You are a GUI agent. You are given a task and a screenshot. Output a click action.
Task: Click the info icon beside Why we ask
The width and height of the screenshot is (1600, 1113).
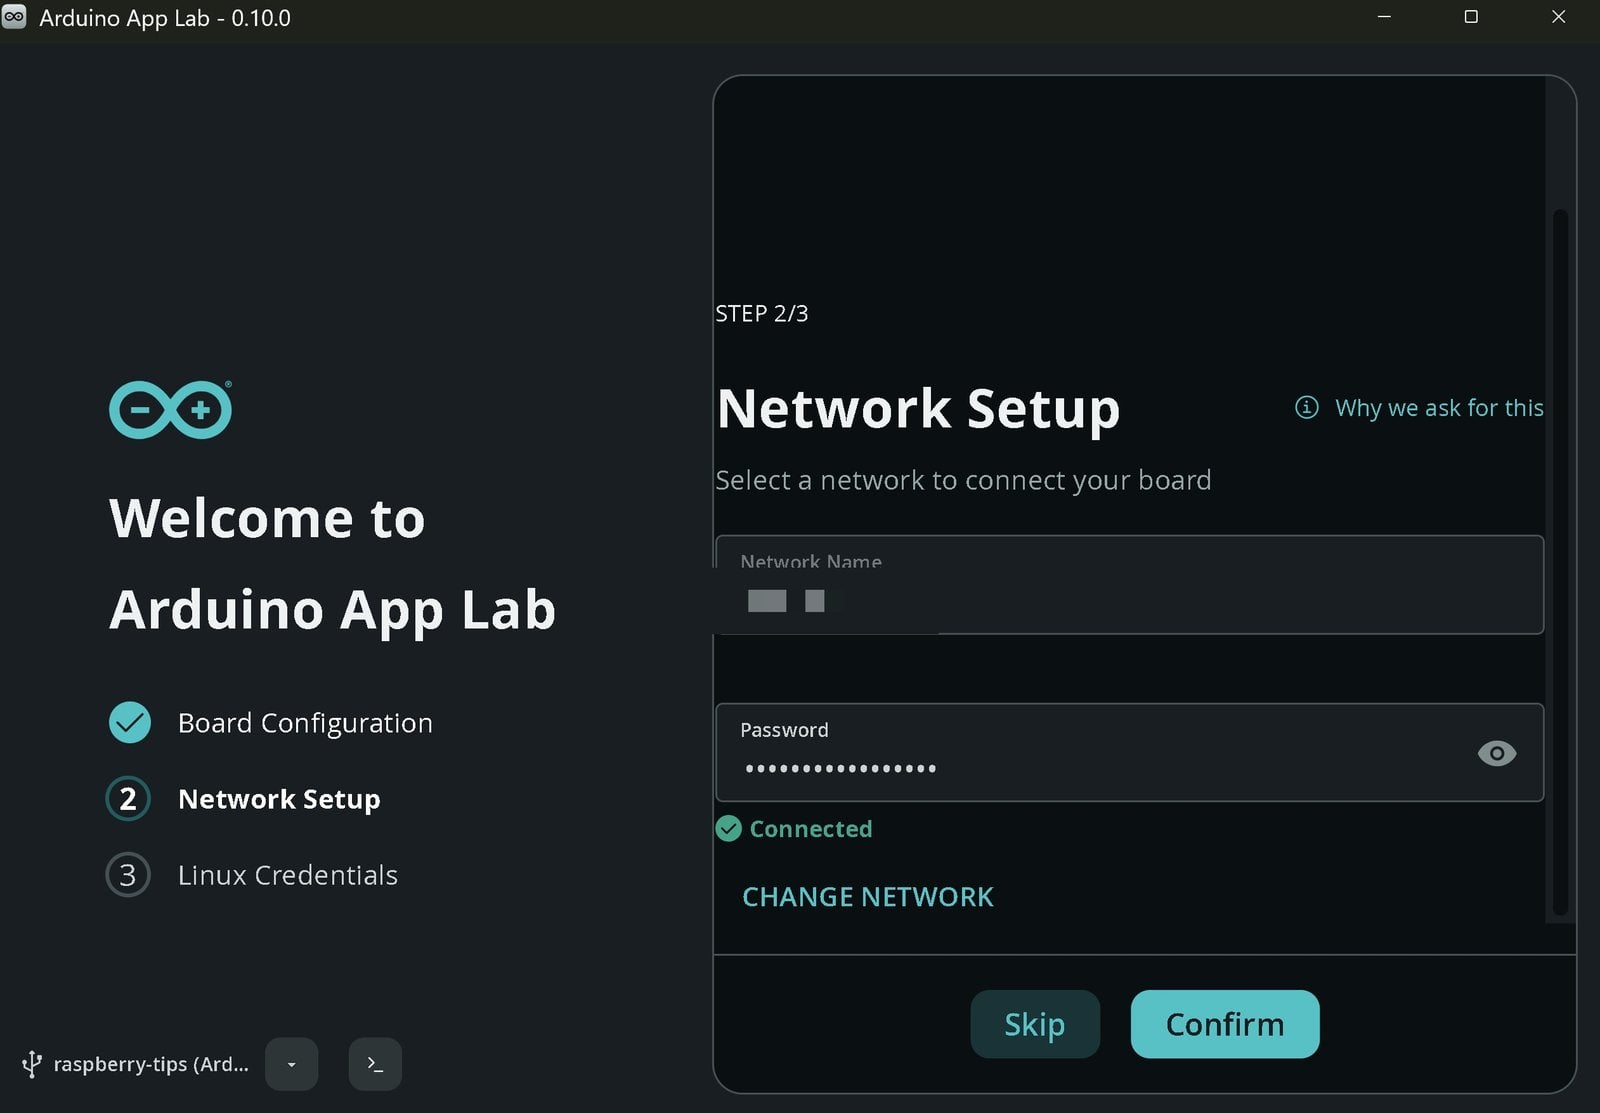point(1306,407)
